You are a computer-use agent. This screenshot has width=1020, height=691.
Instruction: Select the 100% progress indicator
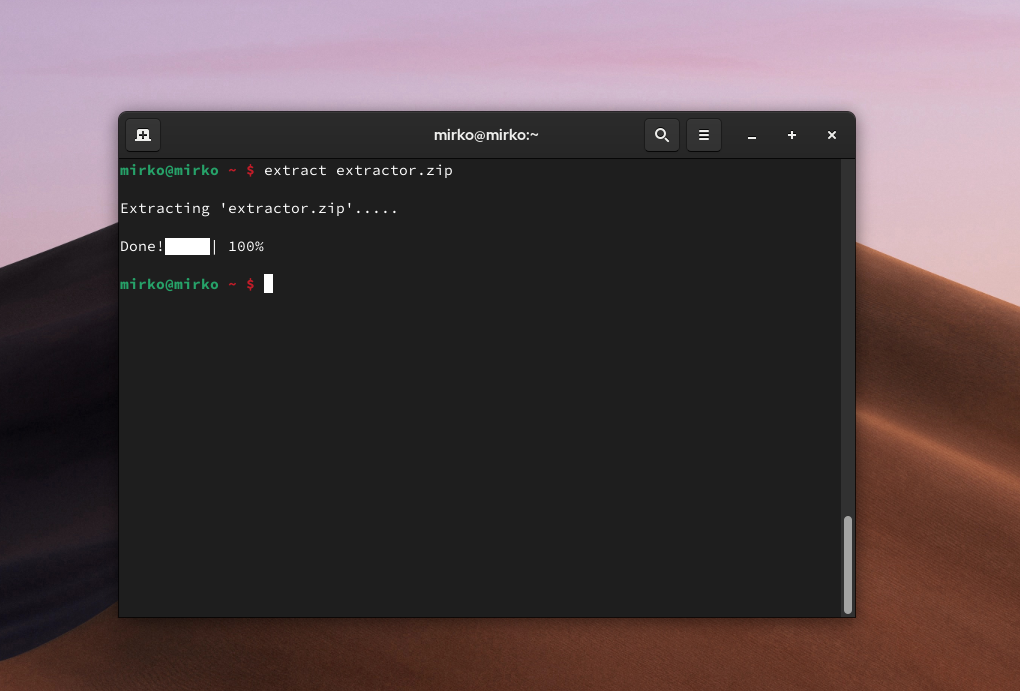pyautogui.click(x=245, y=246)
